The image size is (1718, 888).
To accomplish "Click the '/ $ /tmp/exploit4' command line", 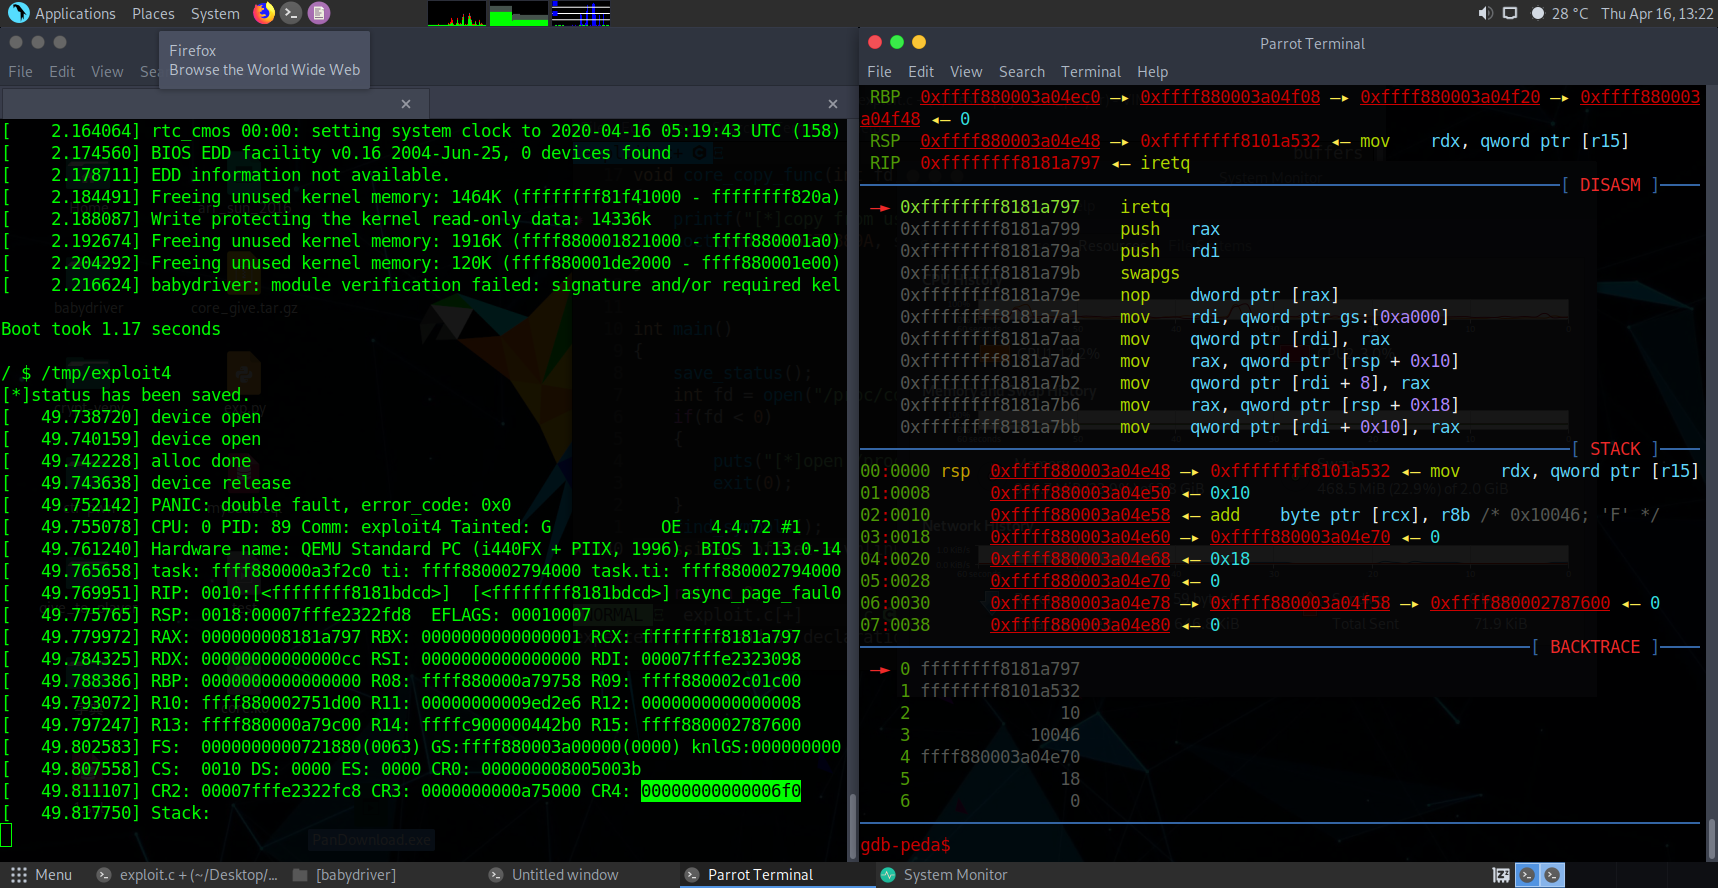I will point(86,373).
